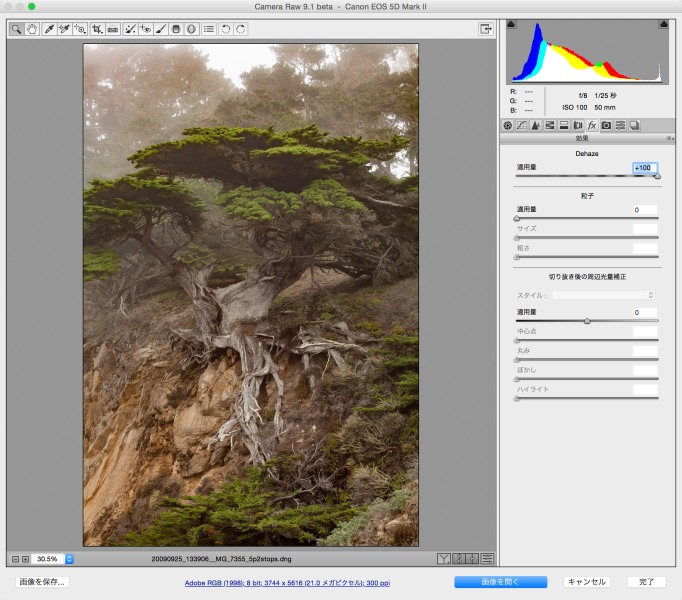Click the Dehaze amount value field

(643, 167)
